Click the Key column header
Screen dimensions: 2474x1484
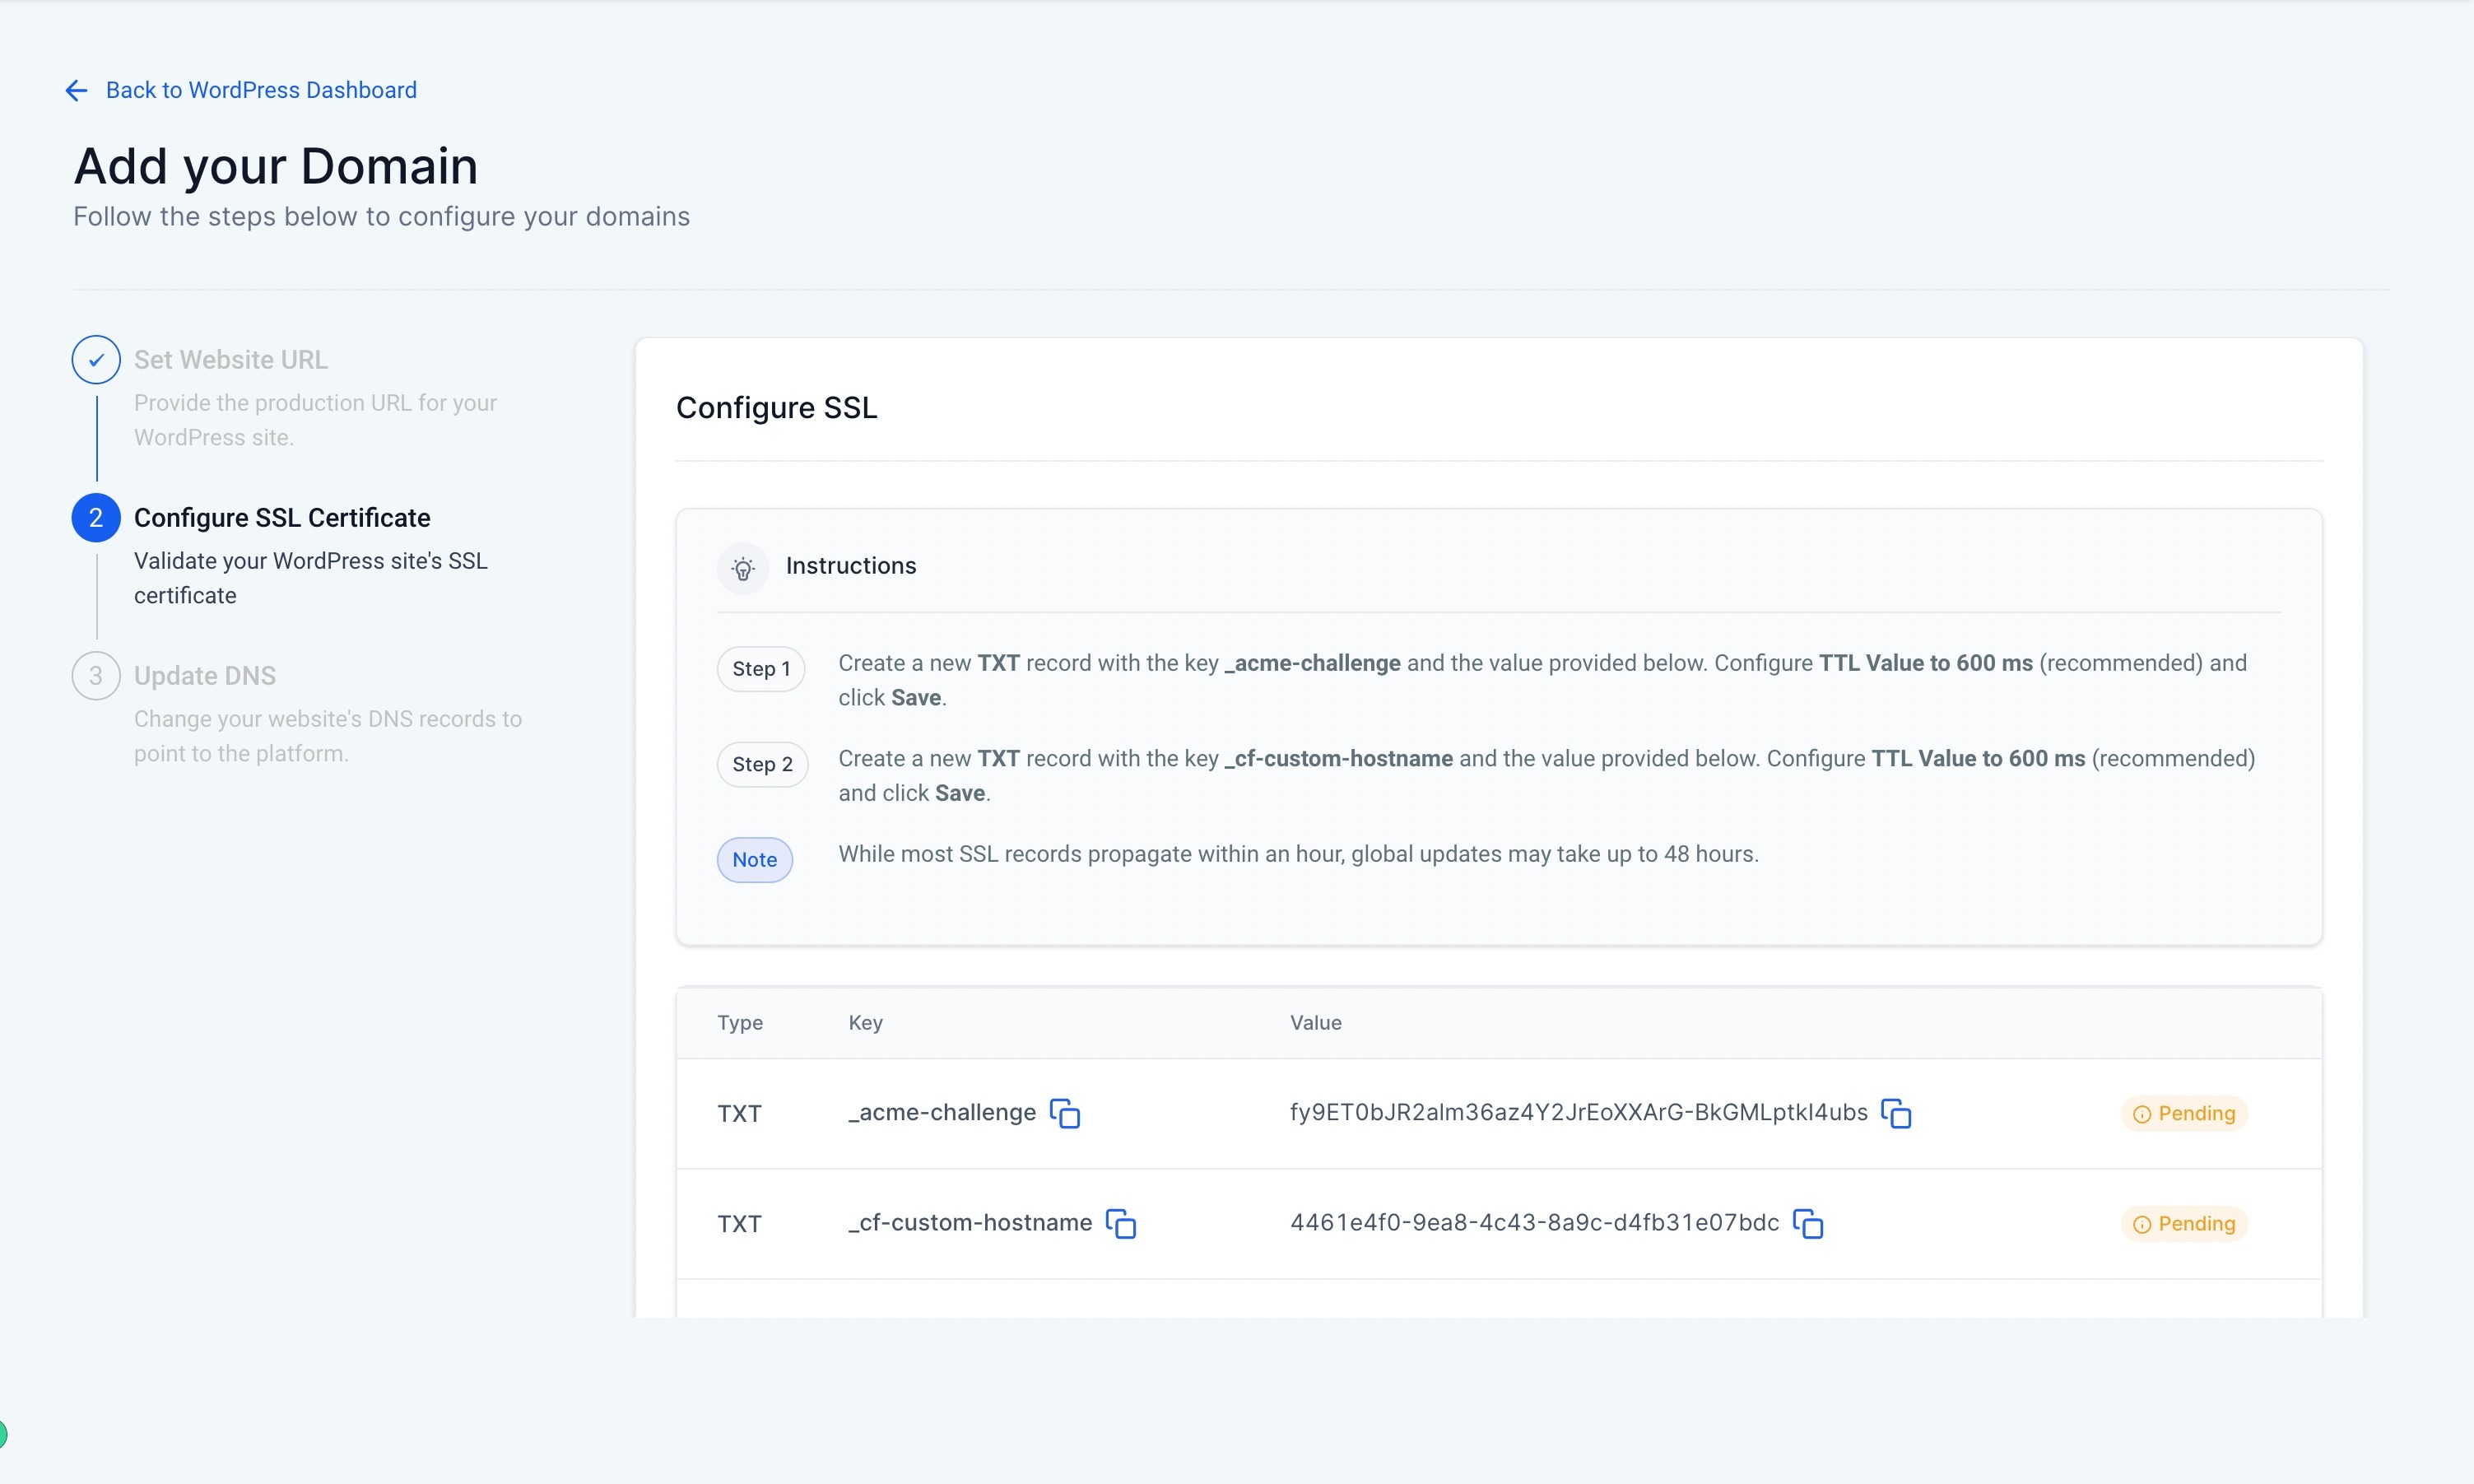865,1023
